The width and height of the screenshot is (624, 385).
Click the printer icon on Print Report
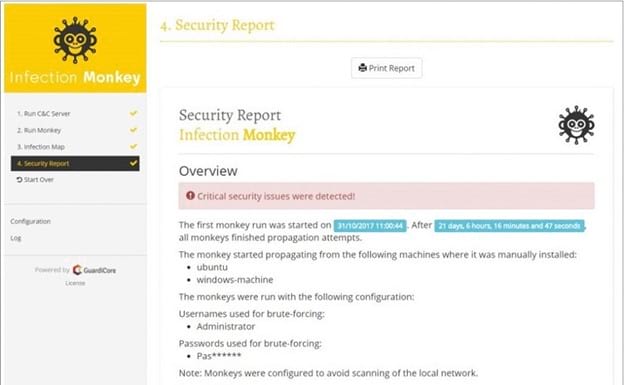click(x=363, y=68)
